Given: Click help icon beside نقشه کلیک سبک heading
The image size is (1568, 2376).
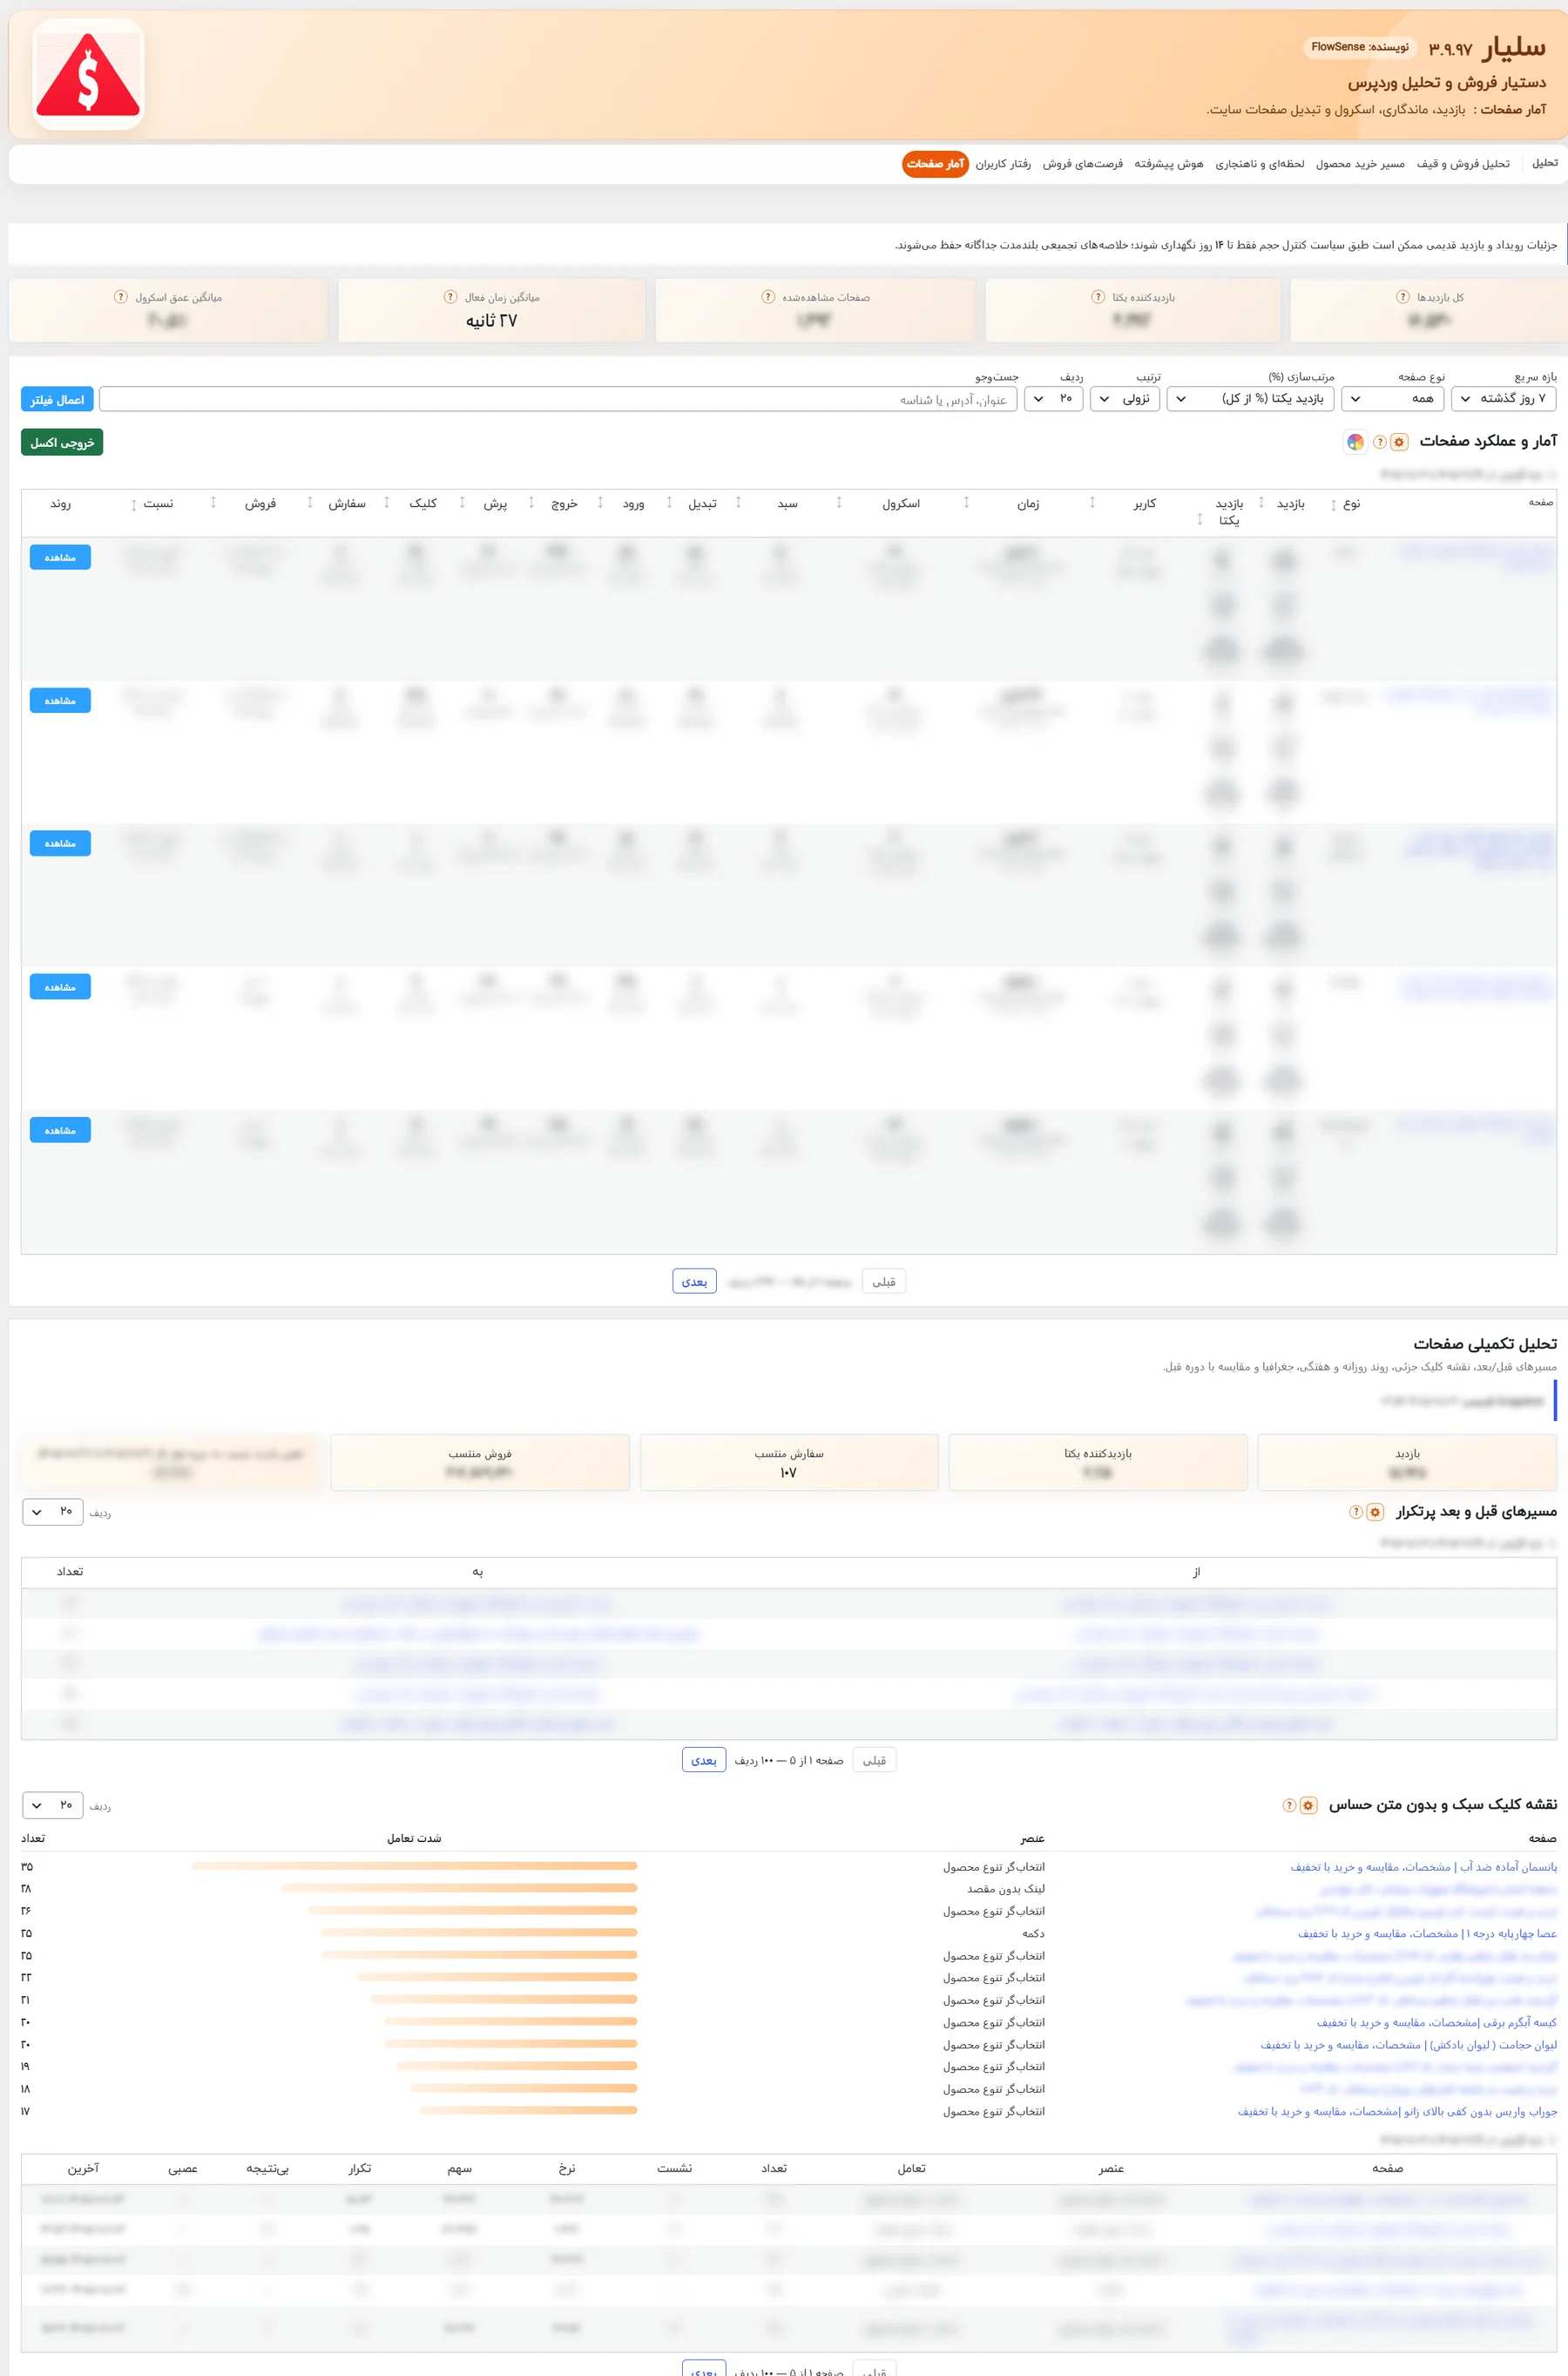Looking at the screenshot, I should (1289, 1805).
